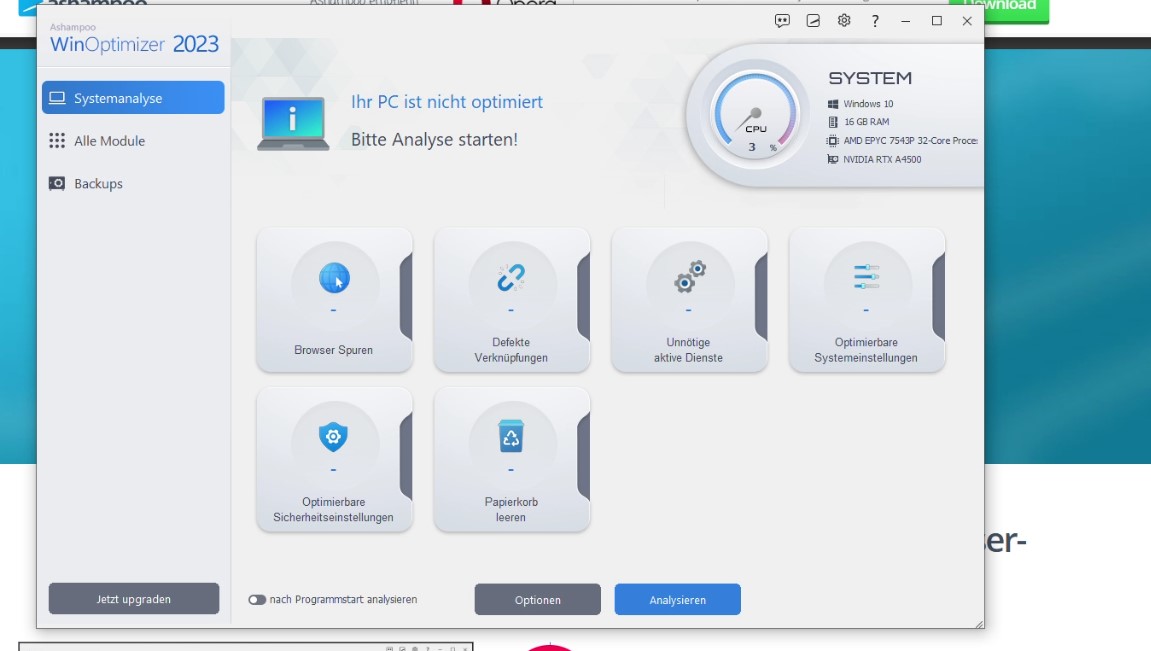Open the help question mark
The width and height of the screenshot is (1151, 651).
coord(875,21)
